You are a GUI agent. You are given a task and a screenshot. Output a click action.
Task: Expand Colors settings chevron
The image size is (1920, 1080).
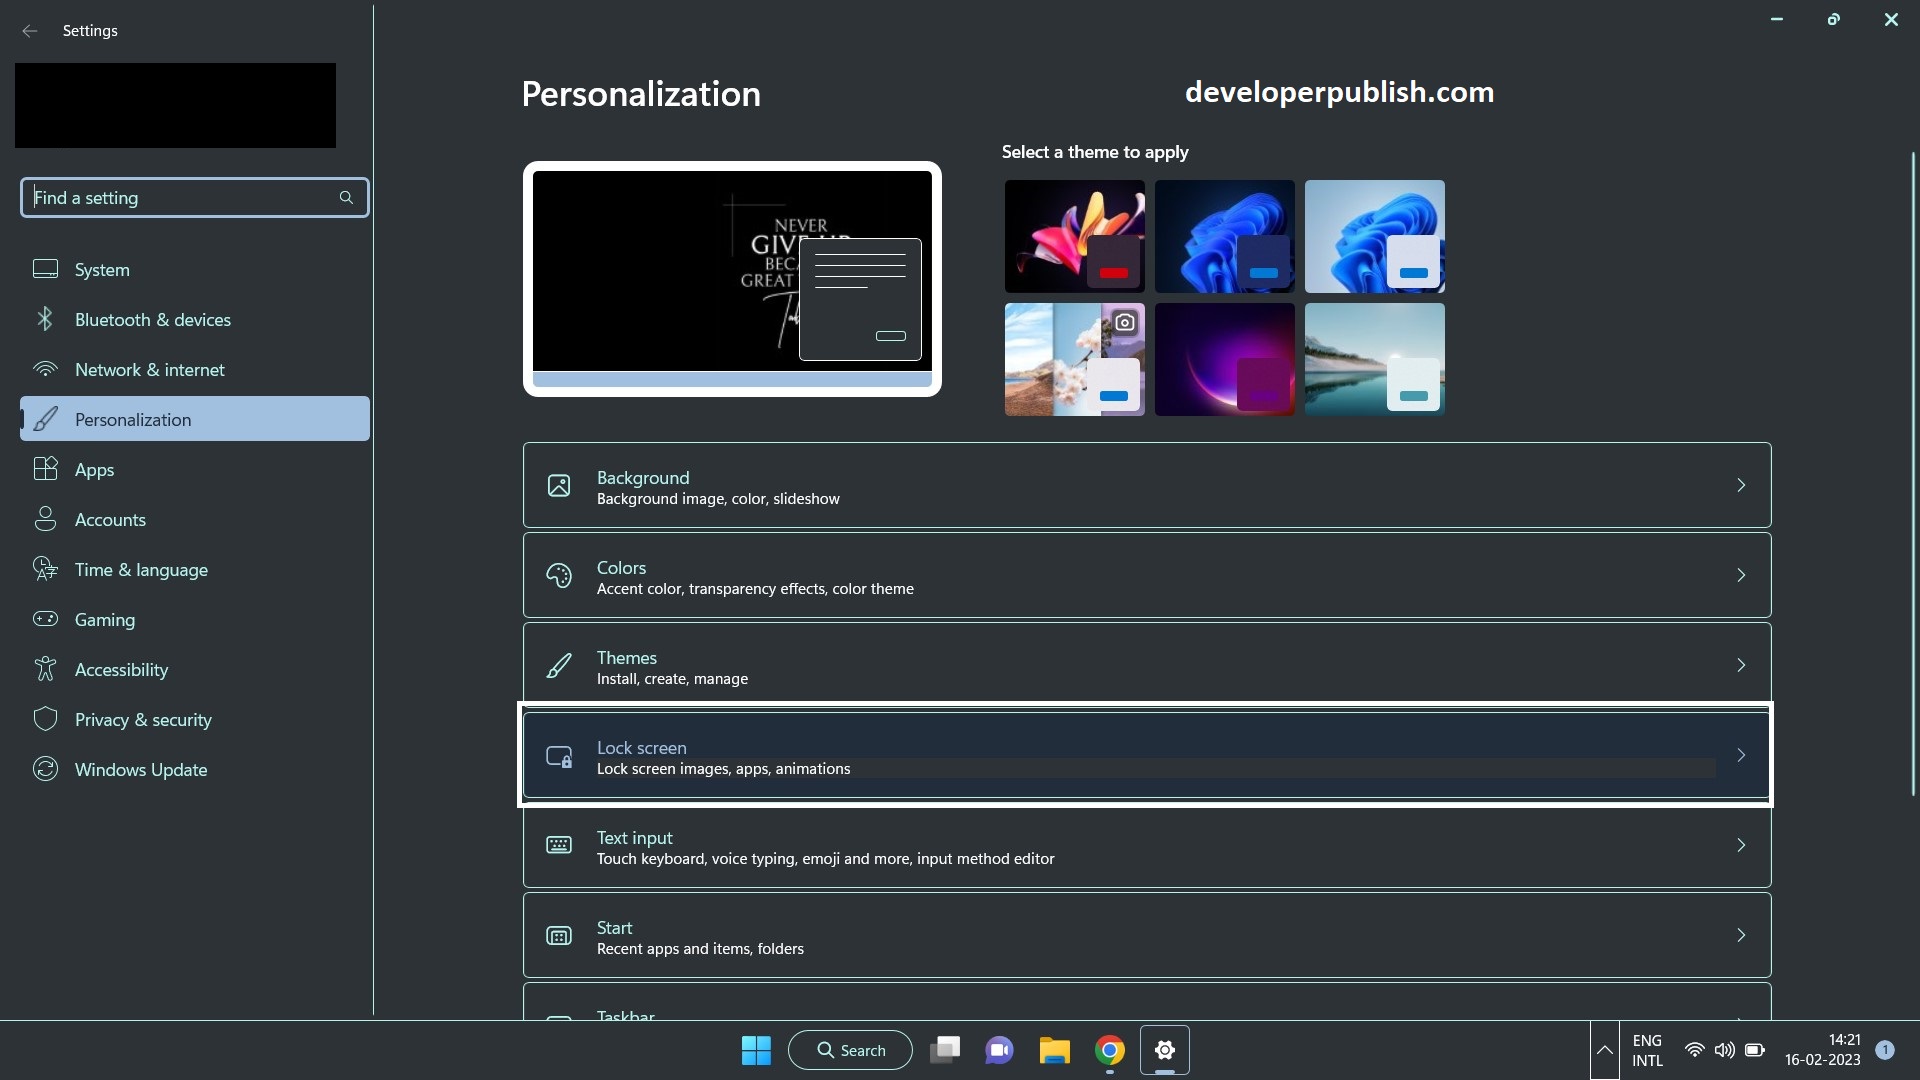(x=1741, y=576)
